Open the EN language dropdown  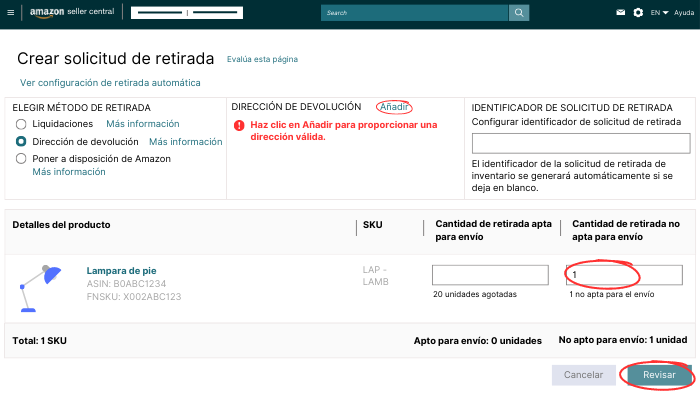[659, 12]
